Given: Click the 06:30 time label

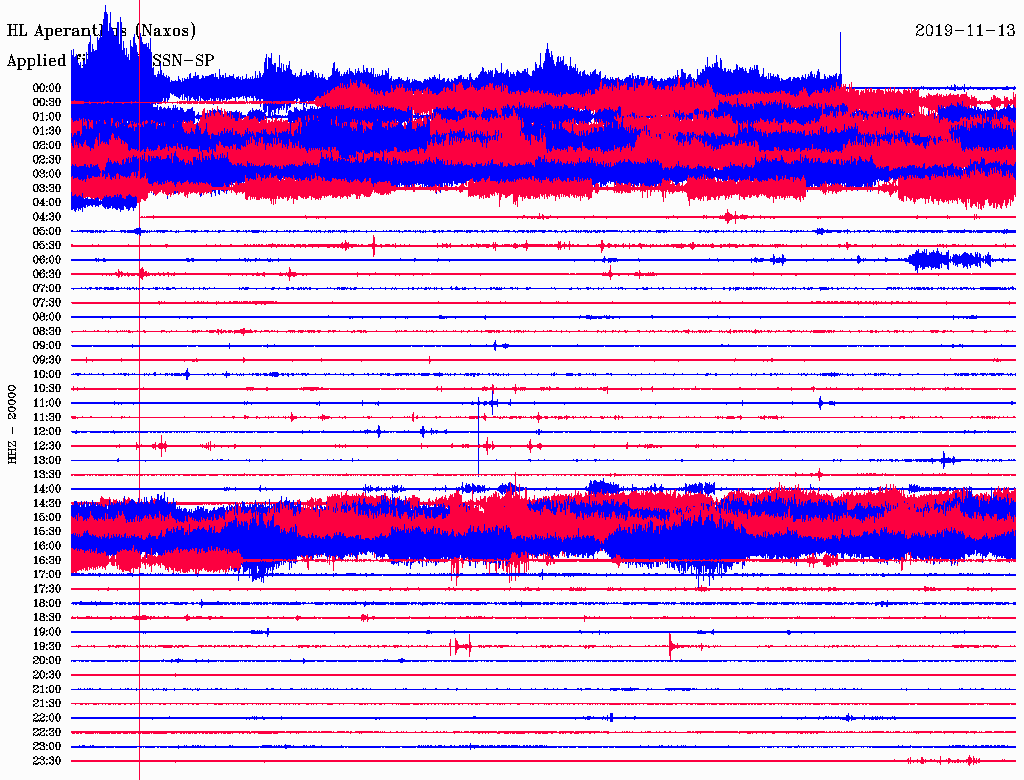Looking at the screenshot, I should pos(47,274).
